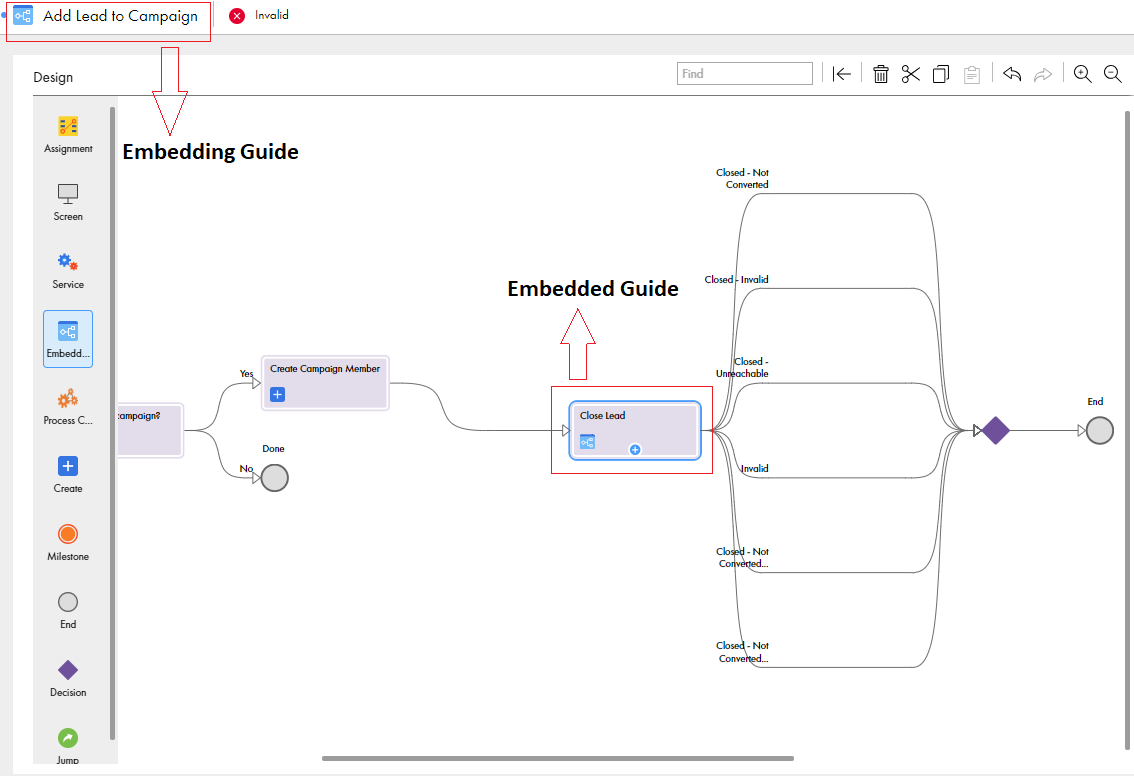Click the scissors cut icon
The image size is (1134, 776).
click(911, 74)
